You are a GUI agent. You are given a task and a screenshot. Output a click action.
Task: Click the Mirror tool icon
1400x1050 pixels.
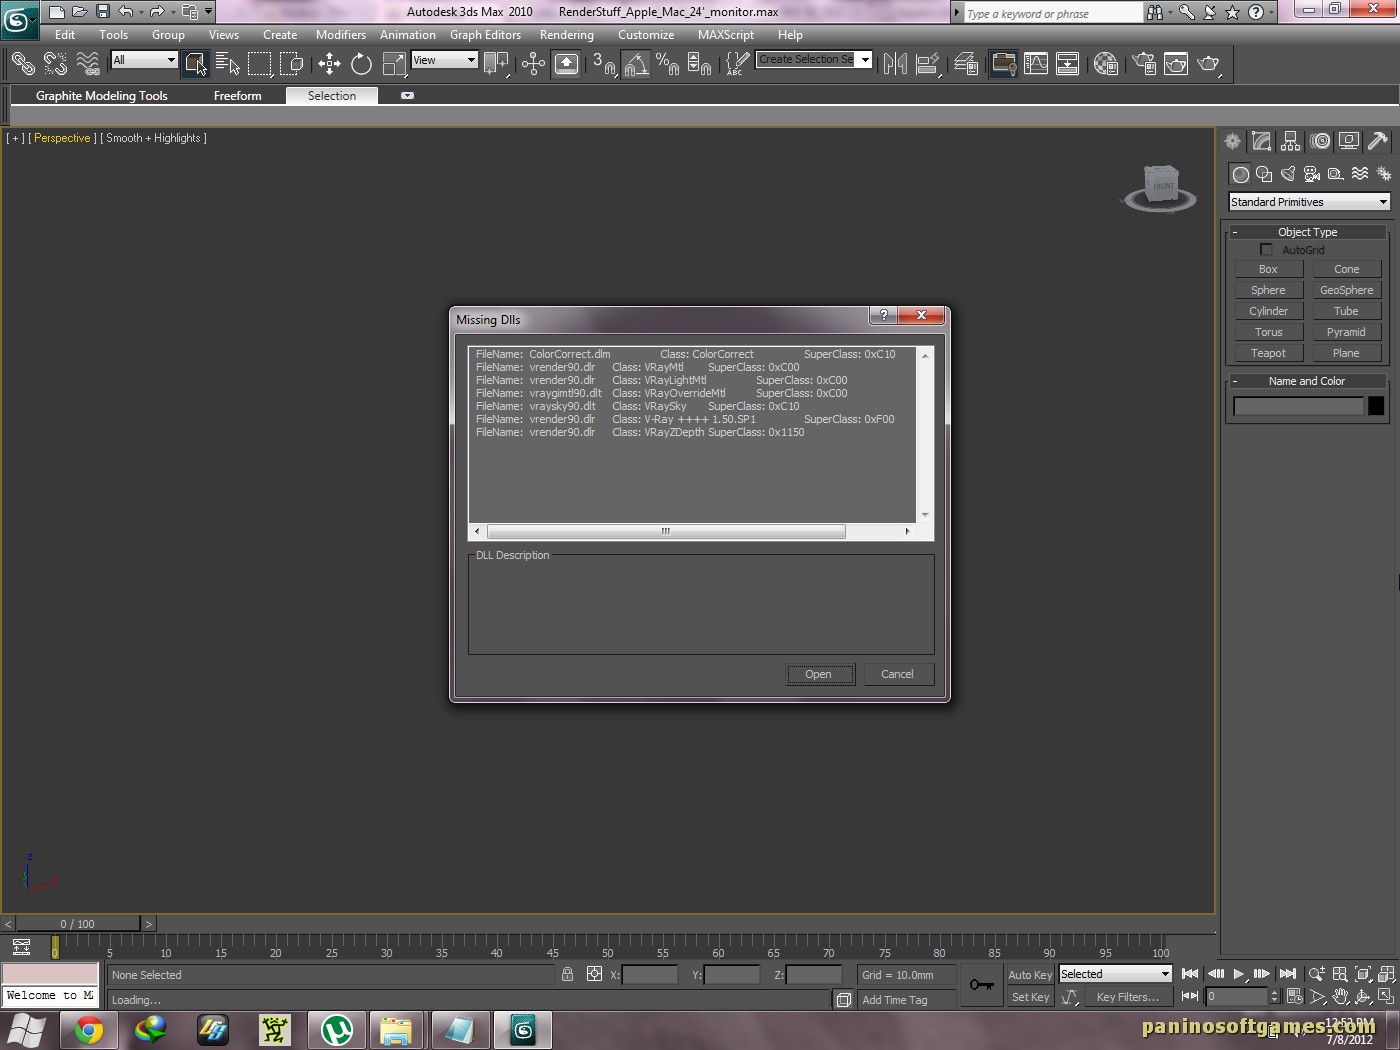(x=895, y=64)
